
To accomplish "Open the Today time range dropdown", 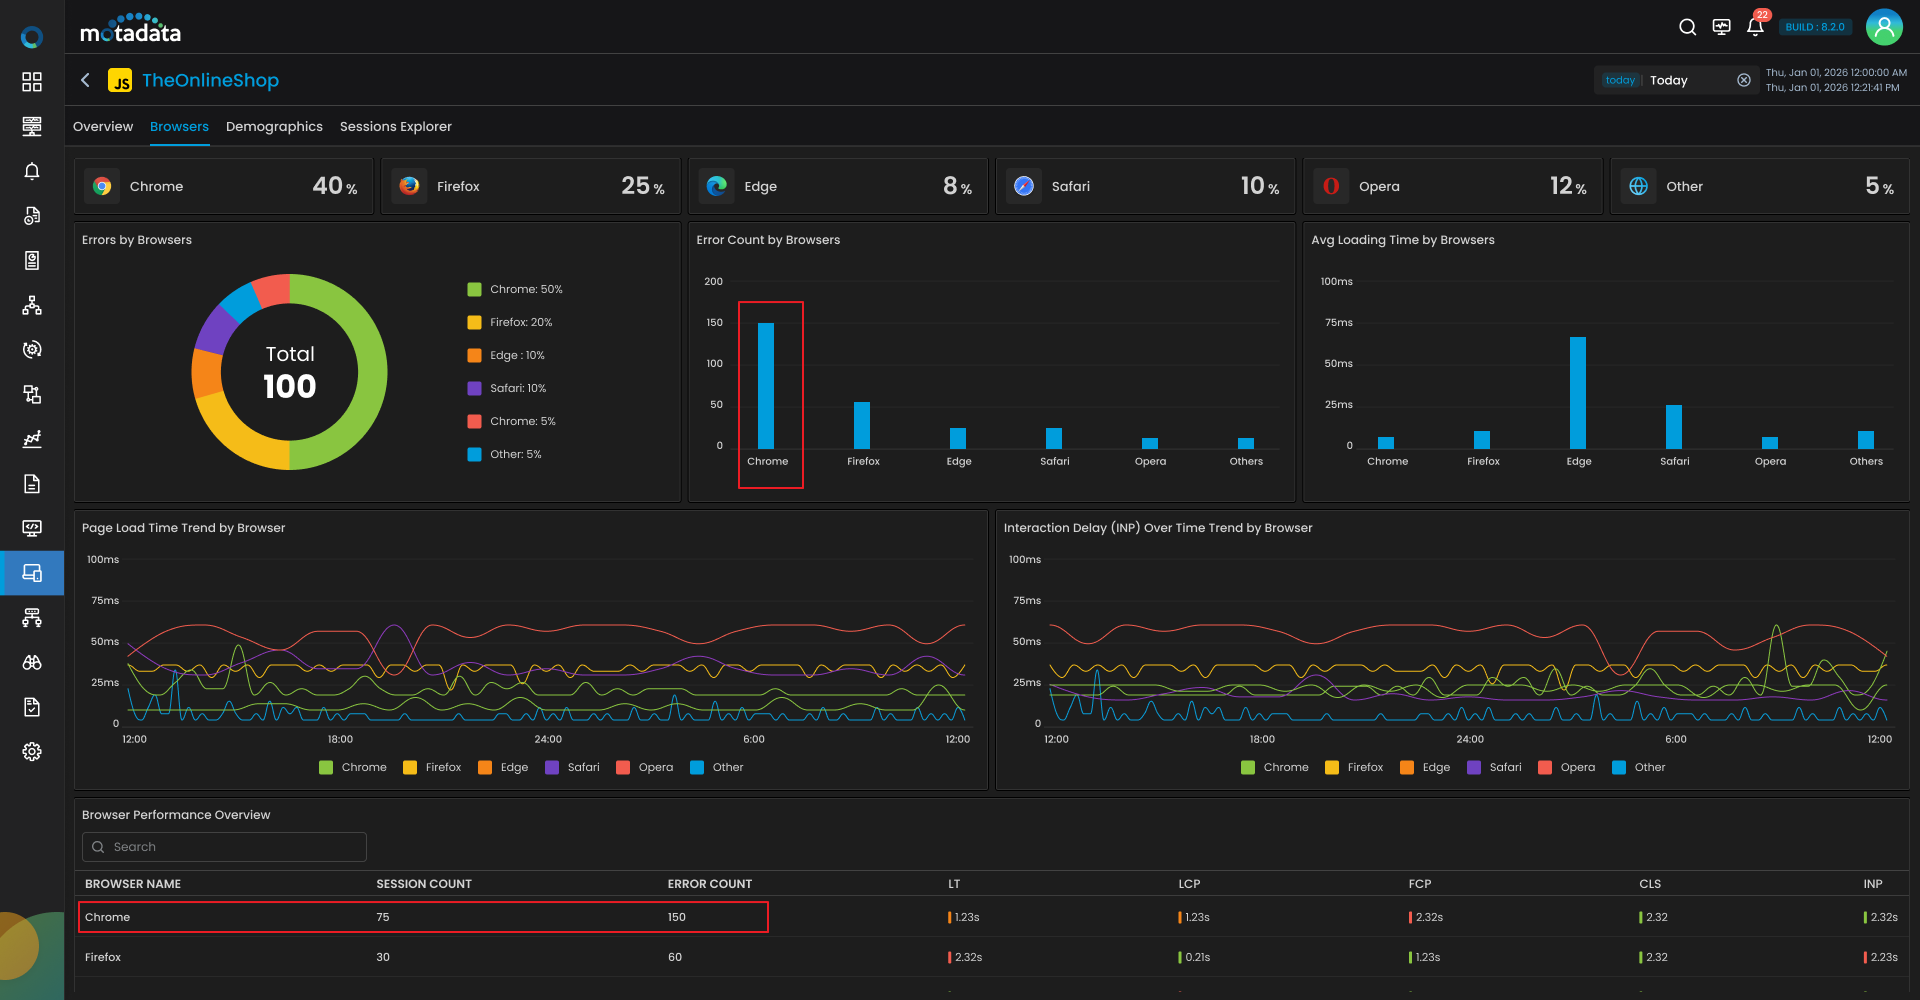I will pos(1670,80).
